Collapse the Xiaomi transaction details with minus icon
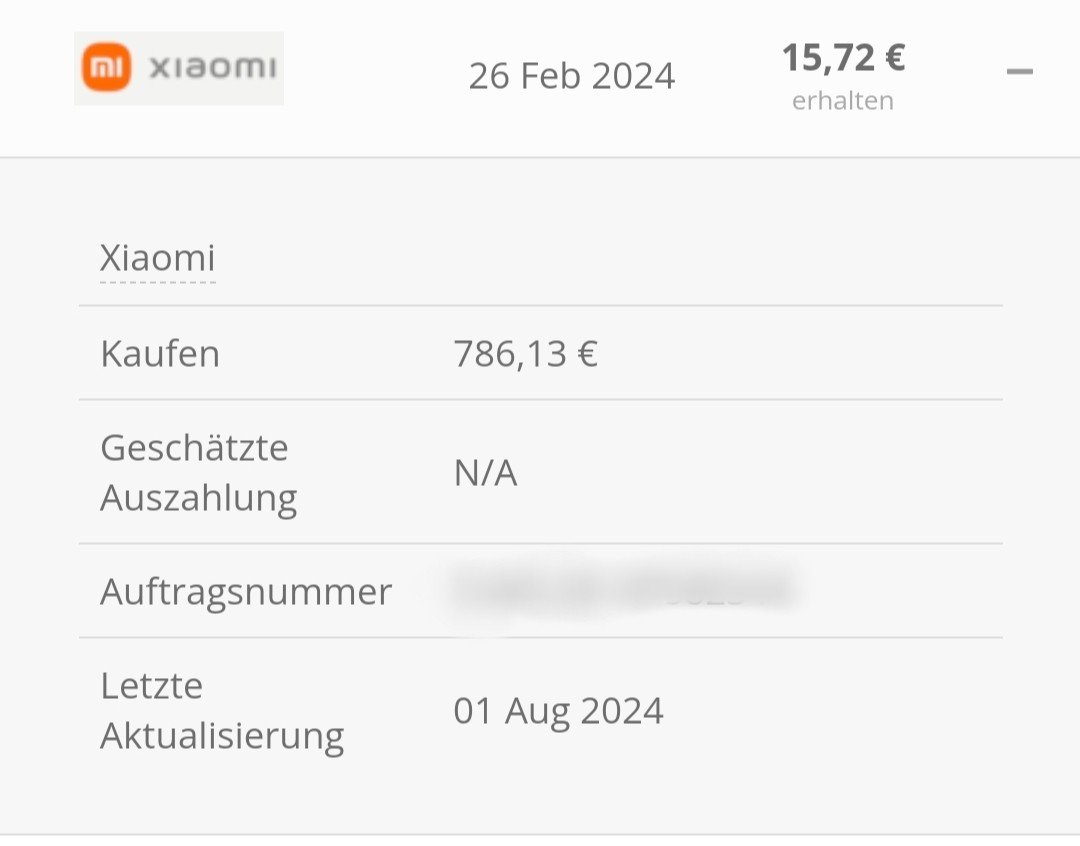This screenshot has width=1080, height=846. [1019, 72]
